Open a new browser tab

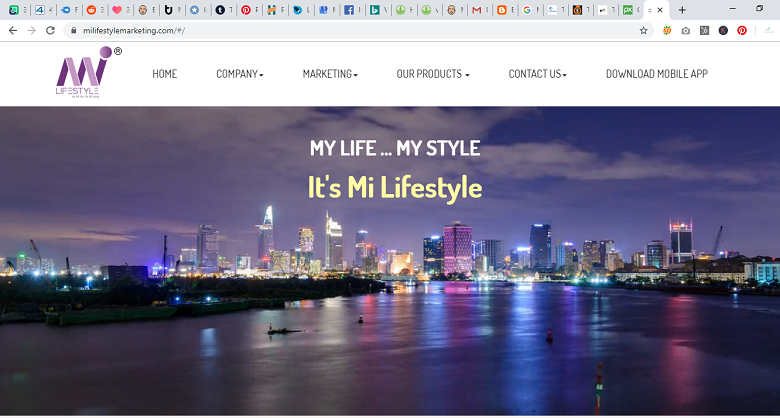(682, 10)
